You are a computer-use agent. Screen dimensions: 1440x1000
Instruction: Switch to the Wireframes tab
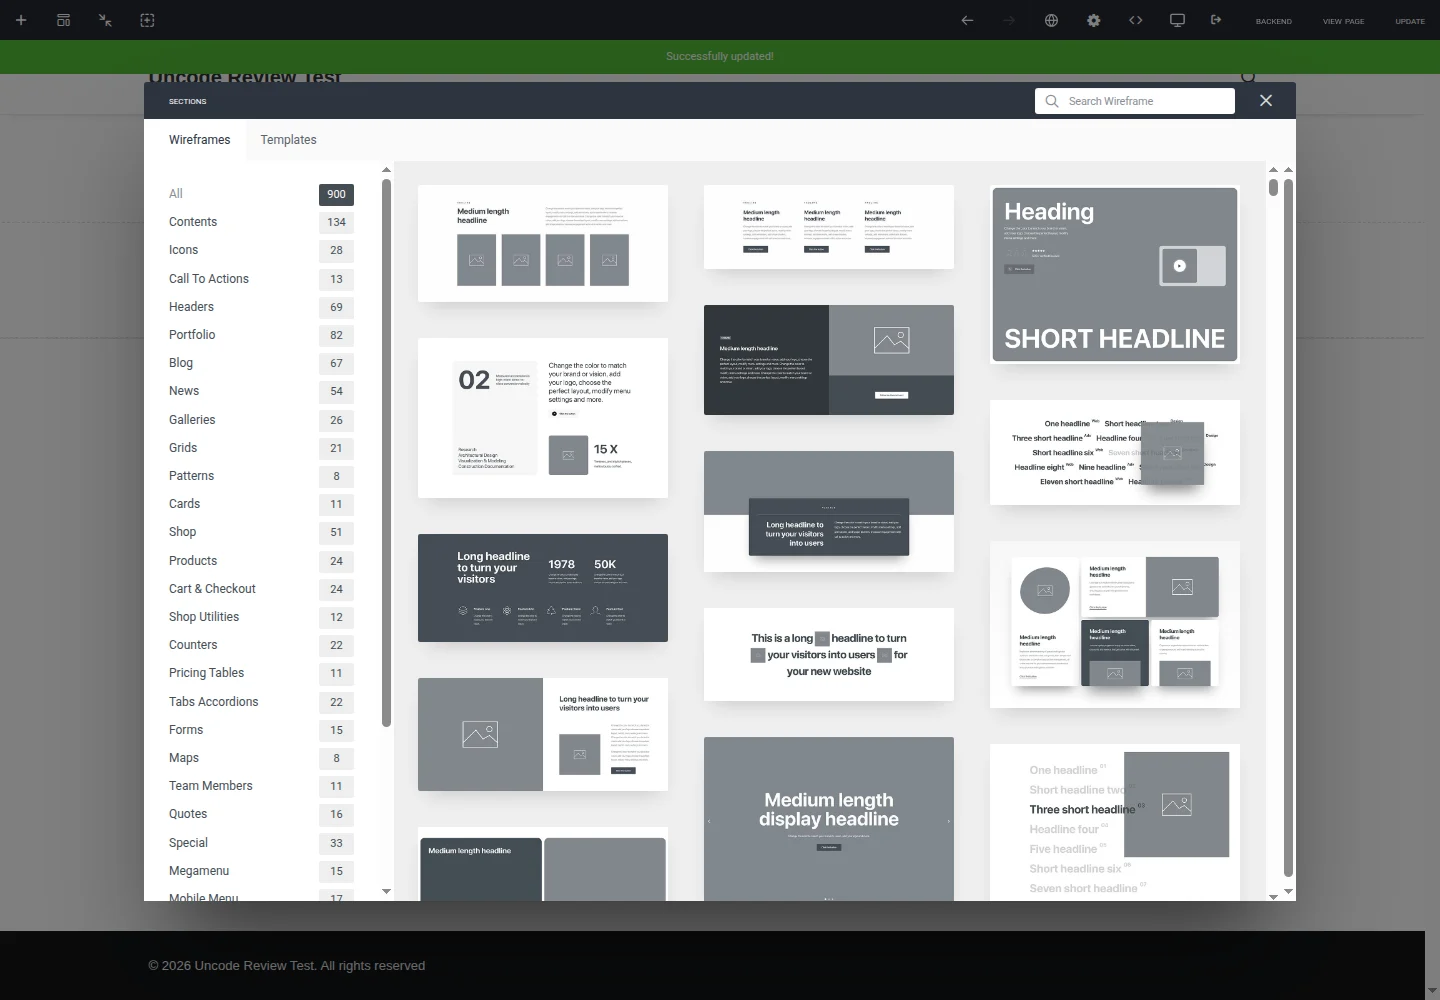199,140
